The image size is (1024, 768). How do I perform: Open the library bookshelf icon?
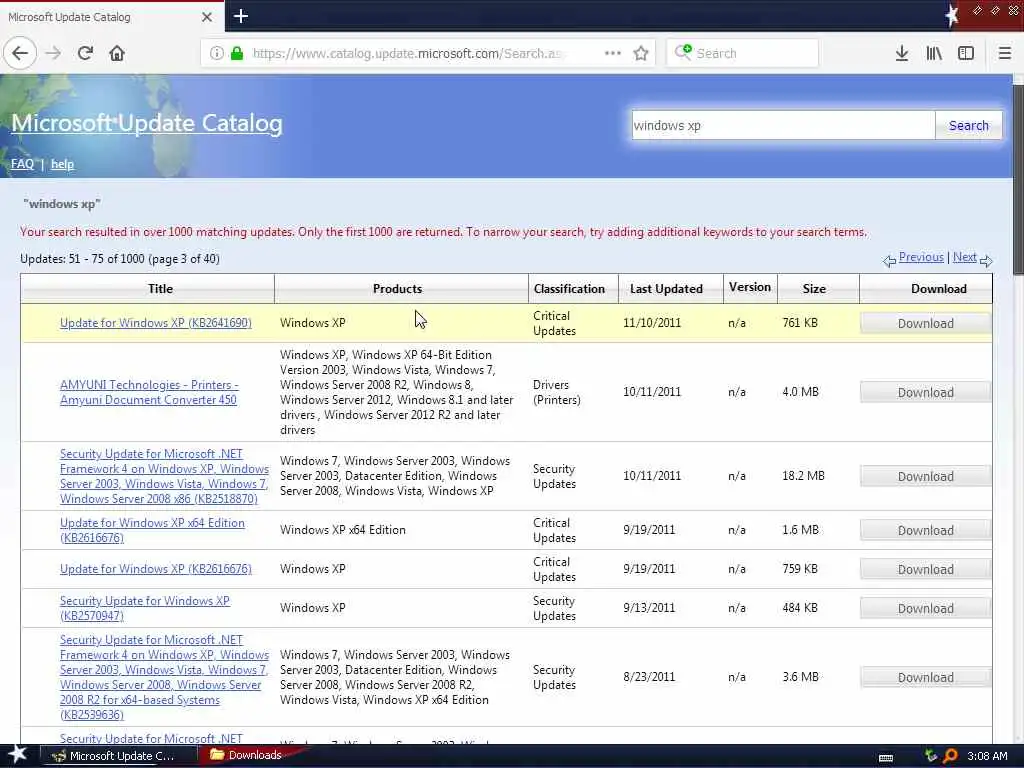pyautogui.click(x=934, y=53)
